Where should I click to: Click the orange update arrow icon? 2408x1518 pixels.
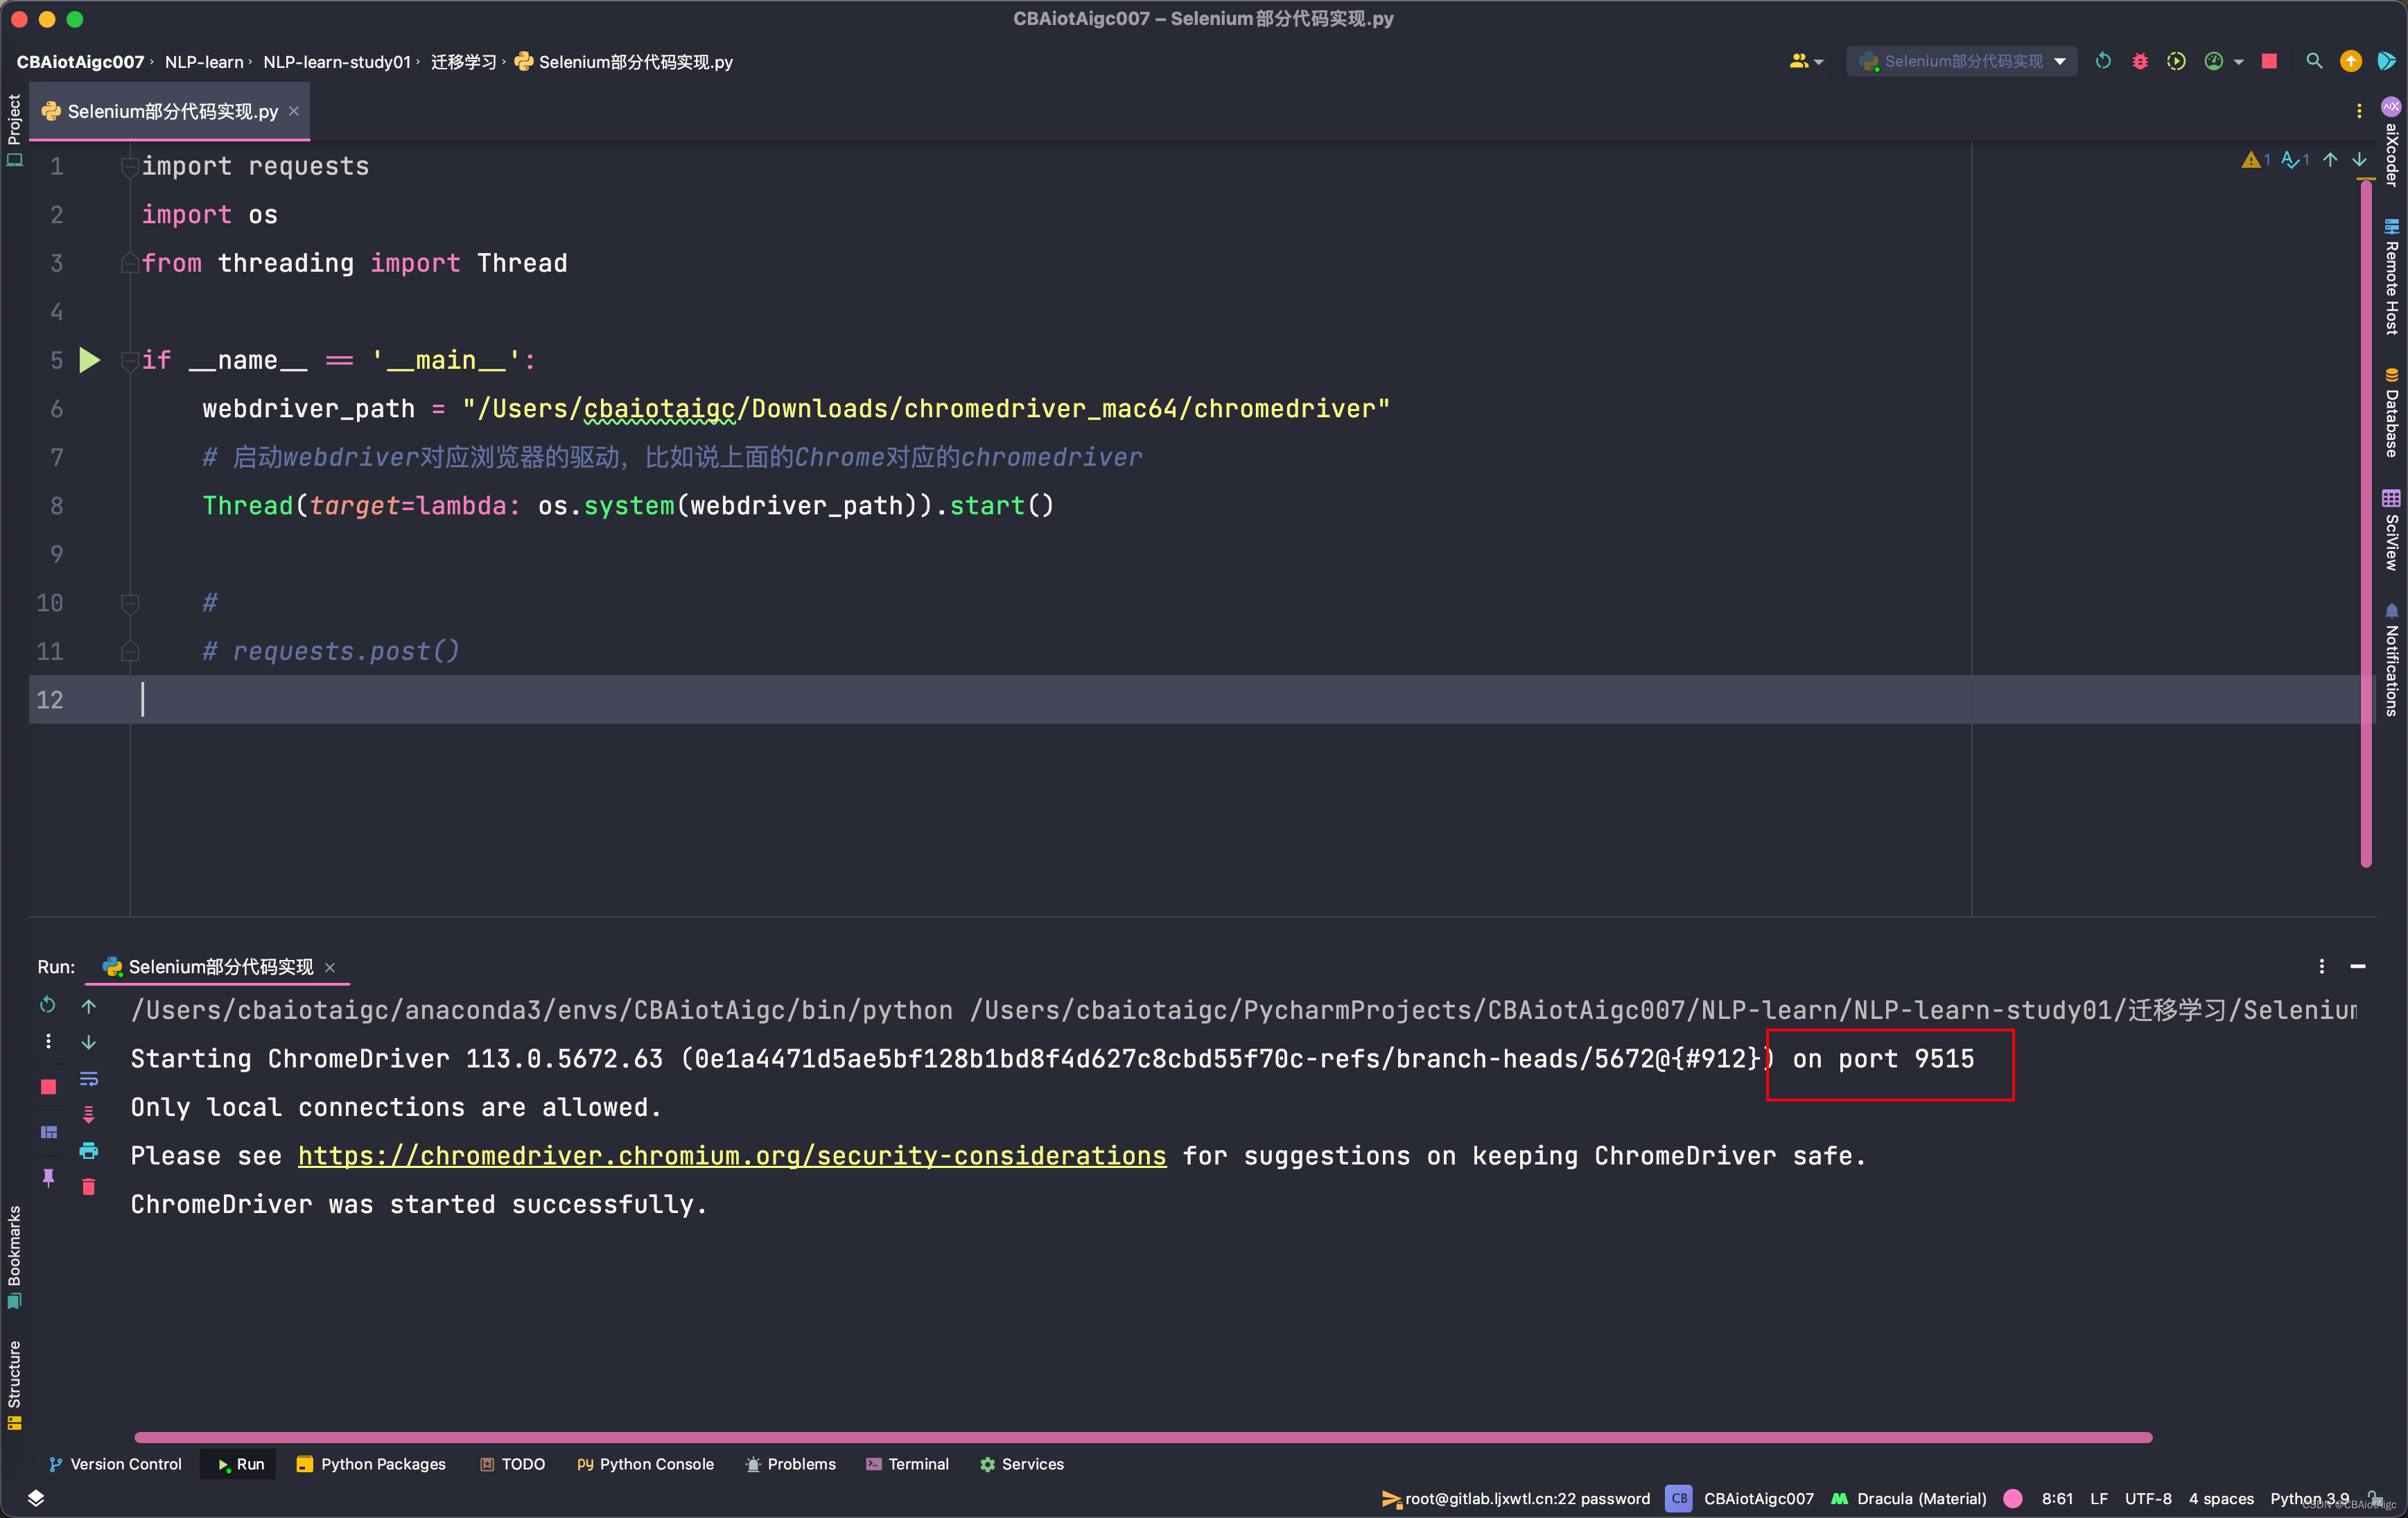coord(2350,61)
